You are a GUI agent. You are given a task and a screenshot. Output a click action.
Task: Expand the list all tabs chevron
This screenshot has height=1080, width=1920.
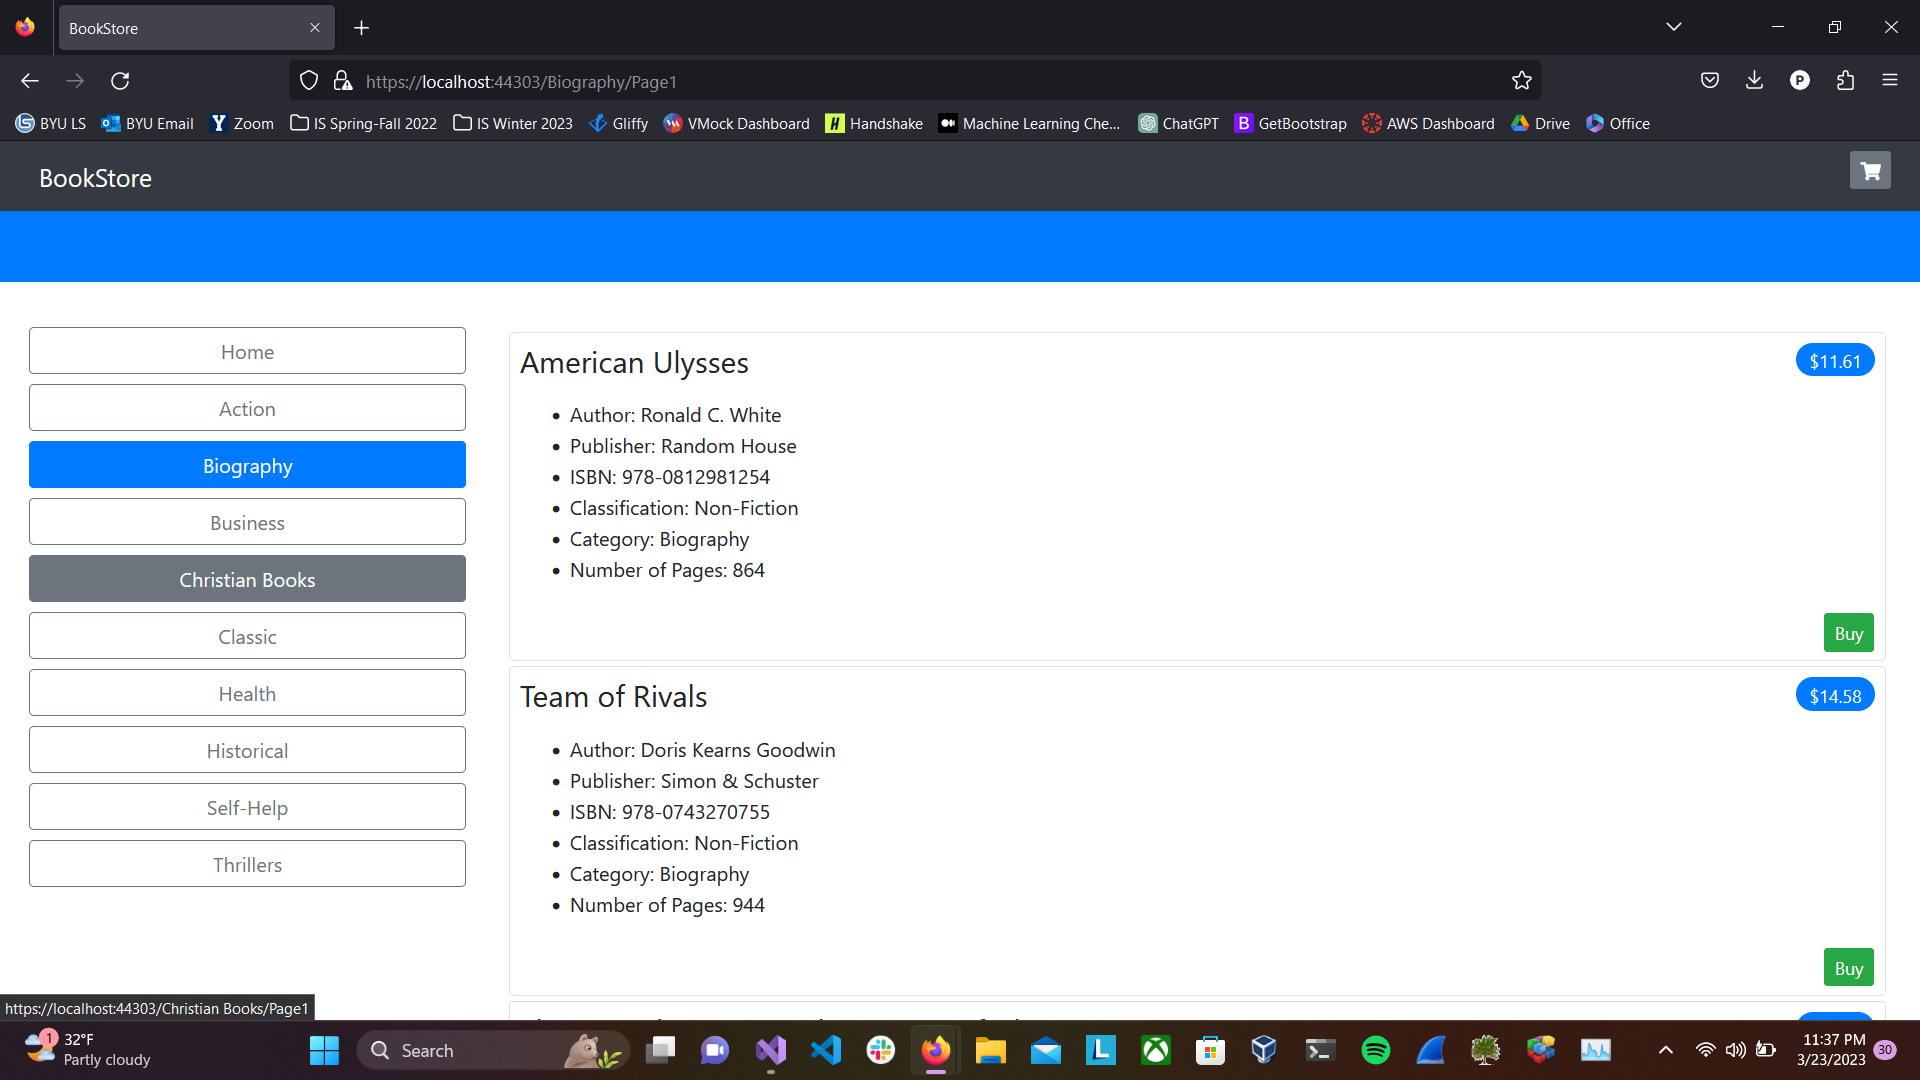pyautogui.click(x=1674, y=27)
